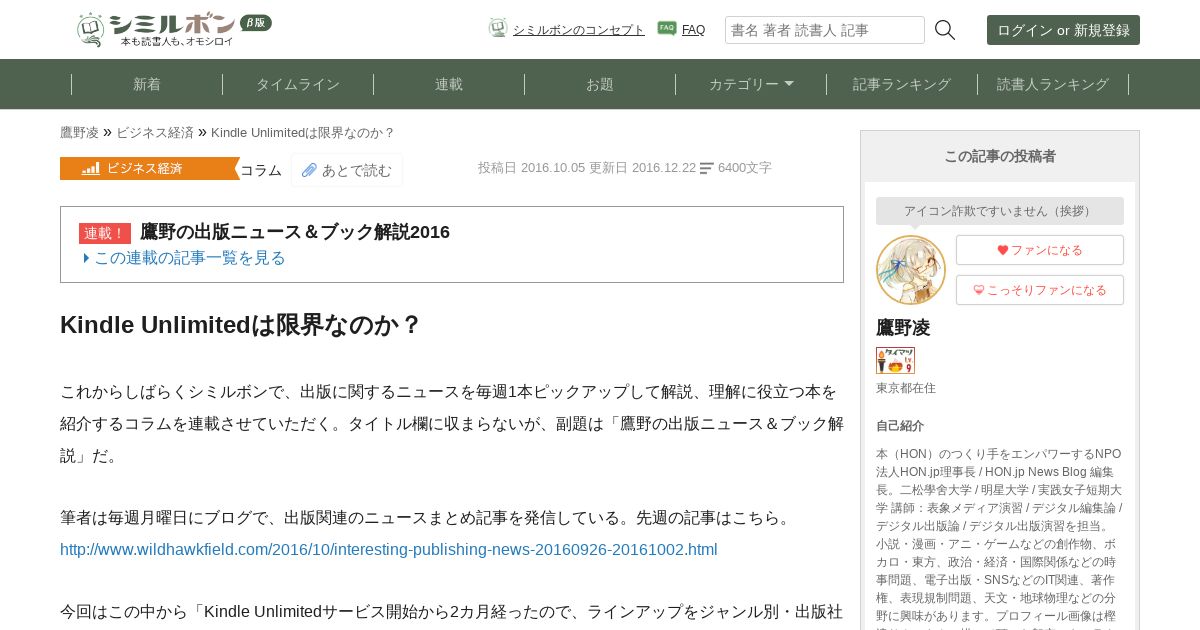
Task: Click the 6400文字 character count
Action: 745,168
